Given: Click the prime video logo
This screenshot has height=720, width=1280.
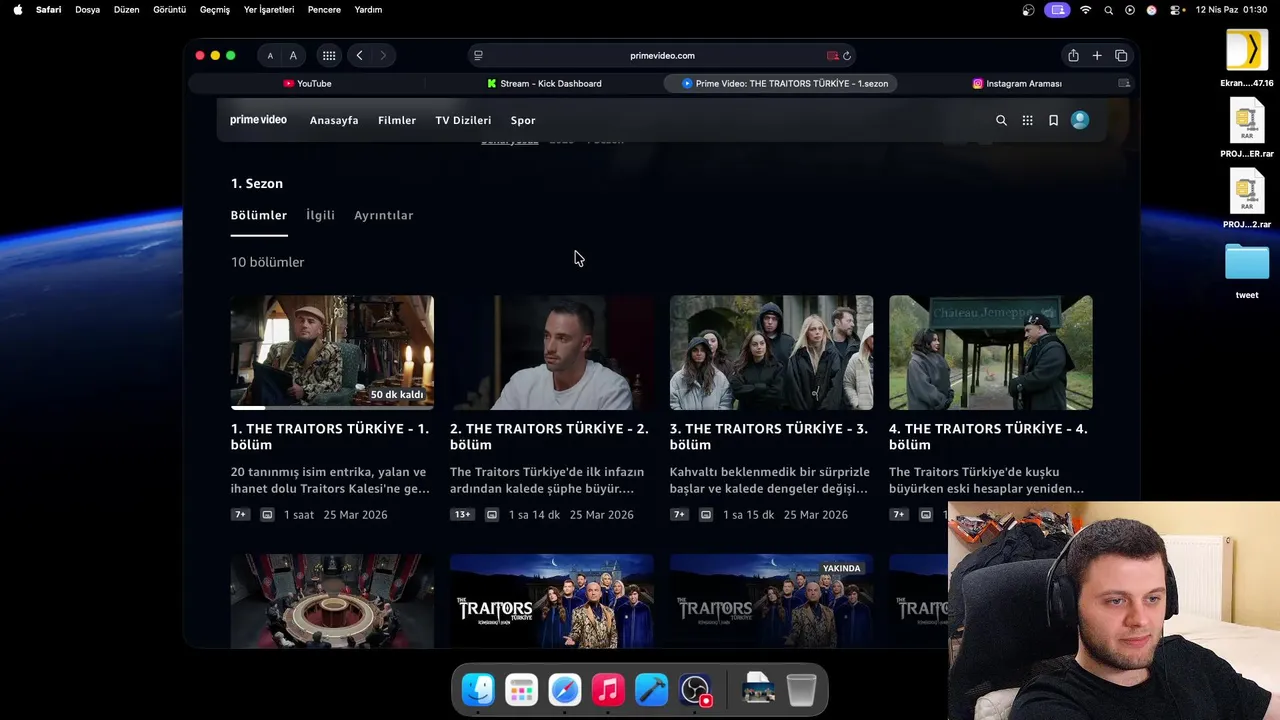Looking at the screenshot, I should point(258,120).
